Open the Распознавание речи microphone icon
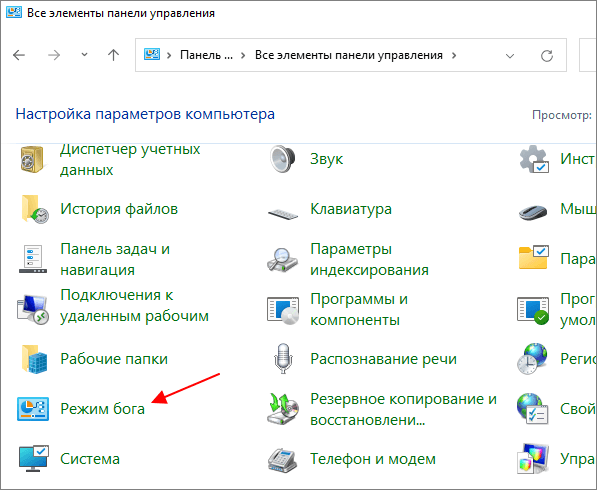Screen dimensions: 597x490 283,358
